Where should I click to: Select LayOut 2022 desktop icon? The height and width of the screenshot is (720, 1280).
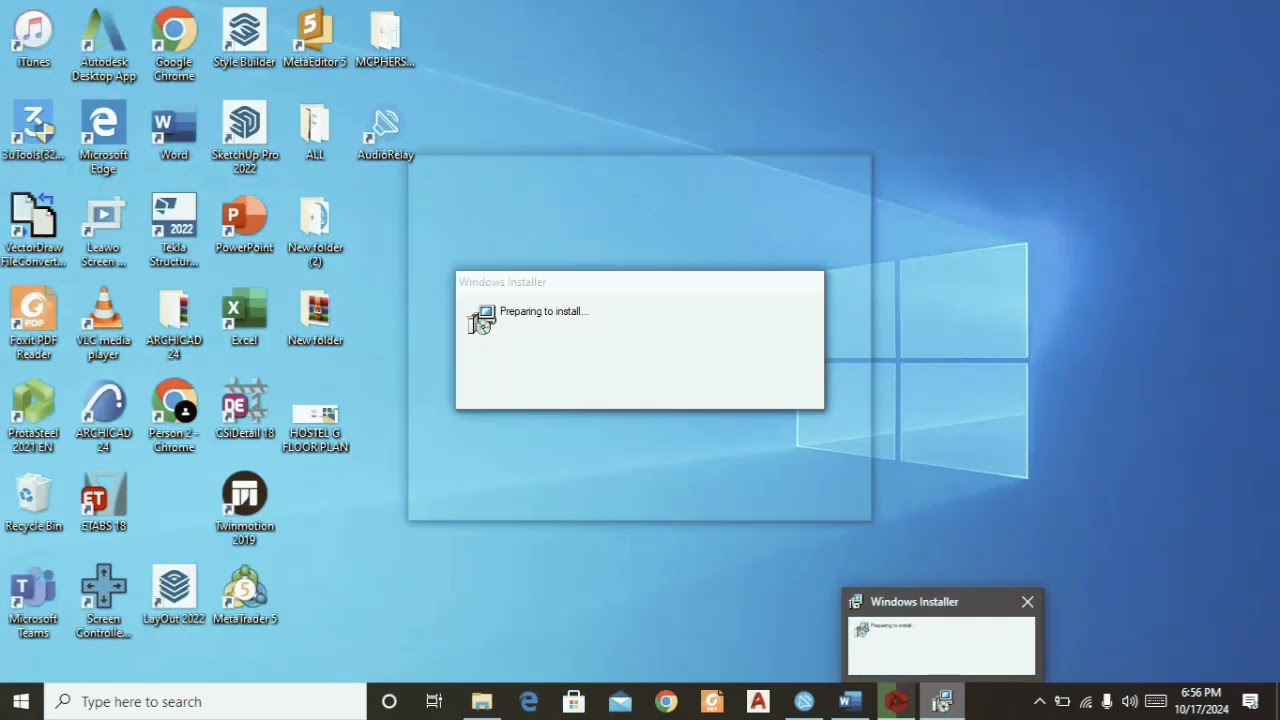pyautogui.click(x=174, y=596)
